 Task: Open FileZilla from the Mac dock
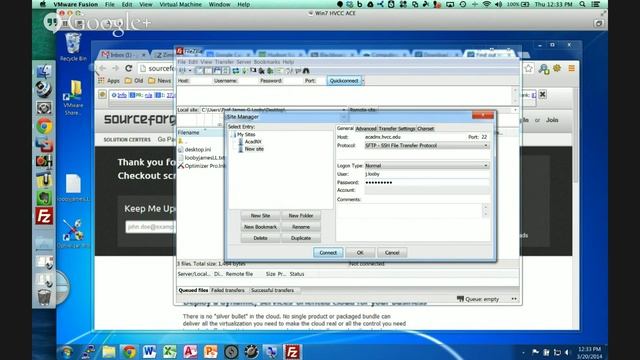(44, 216)
